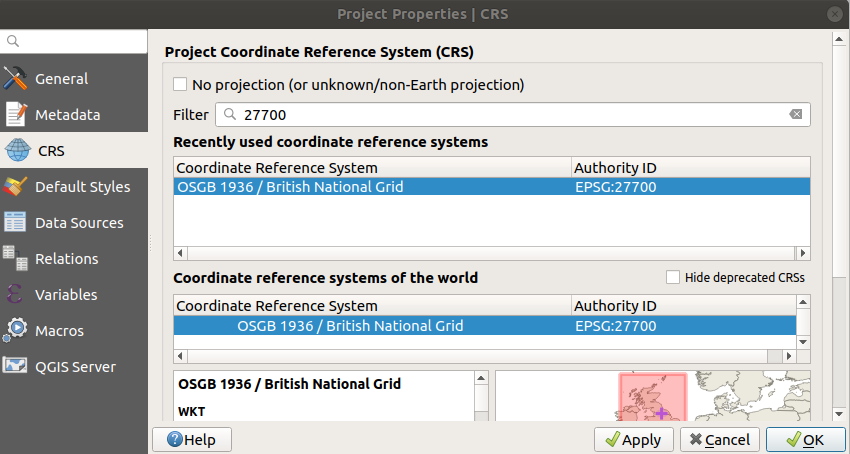Open the General settings icon
The height and width of the screenshot is (454, 850).
(15, 79)
